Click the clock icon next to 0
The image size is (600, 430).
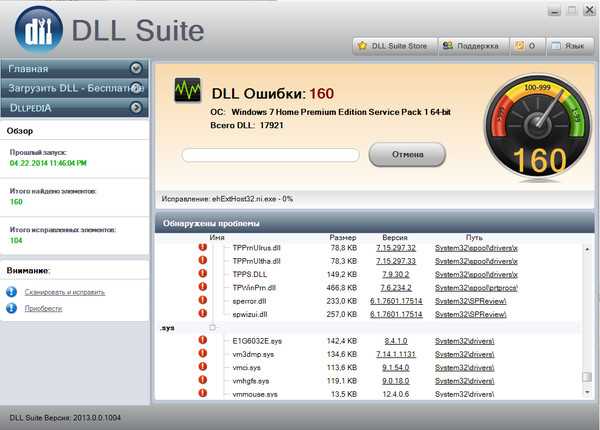(x=520, y=46)
